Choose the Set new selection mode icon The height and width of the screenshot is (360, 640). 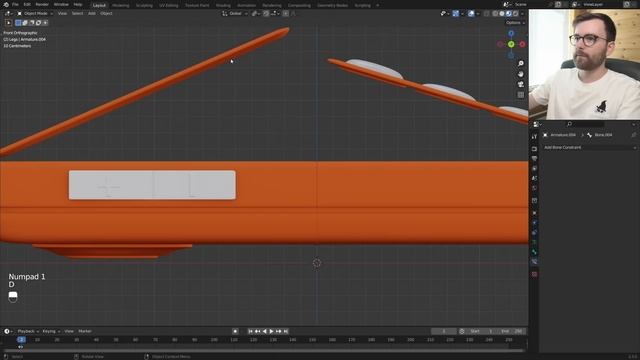[18, 23]
